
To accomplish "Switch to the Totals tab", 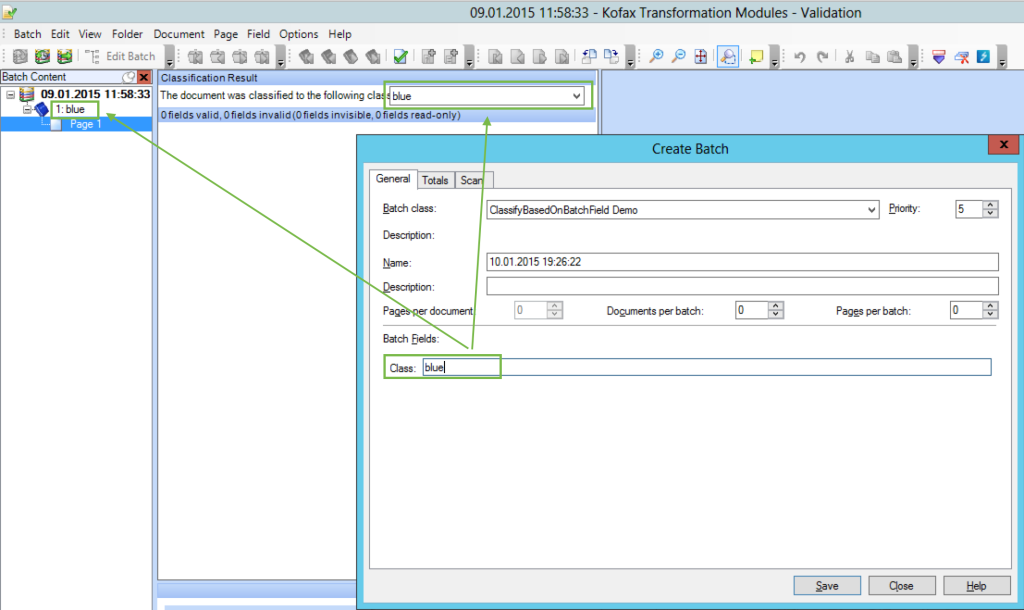I will pos(435,180).
